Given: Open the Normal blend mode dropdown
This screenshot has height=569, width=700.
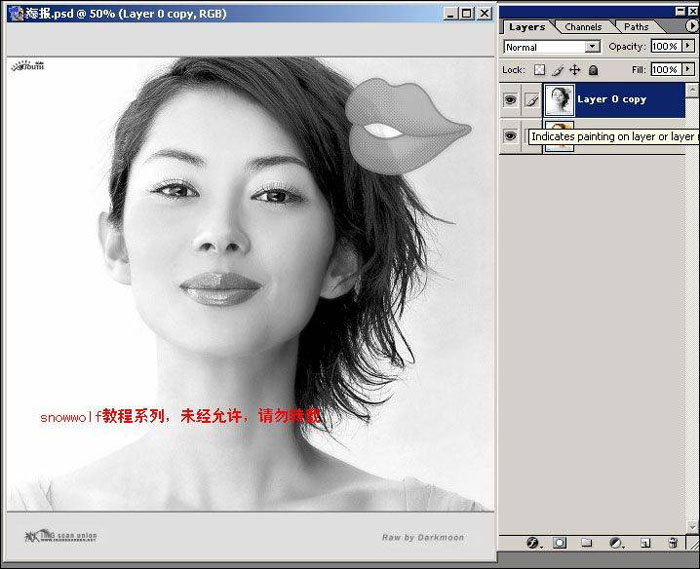Looking at the screenshot, I should click(x=592, y=47).
